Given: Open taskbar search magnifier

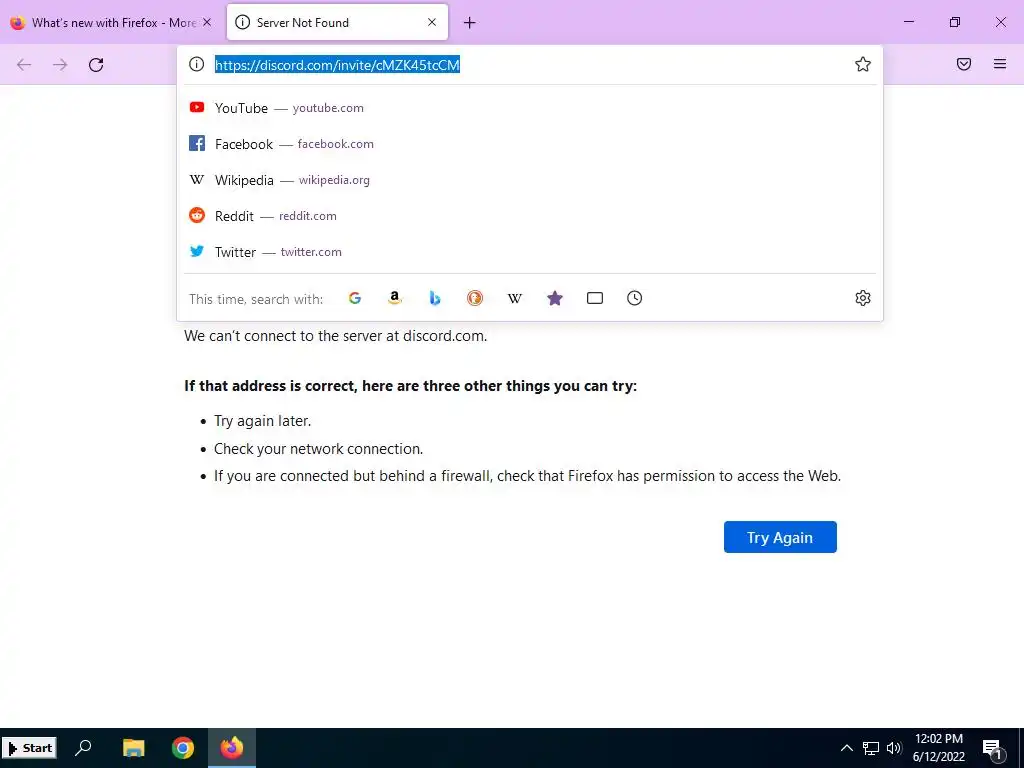Looking at the screenshot, I should pyautogui.click(x=83, y=748).
